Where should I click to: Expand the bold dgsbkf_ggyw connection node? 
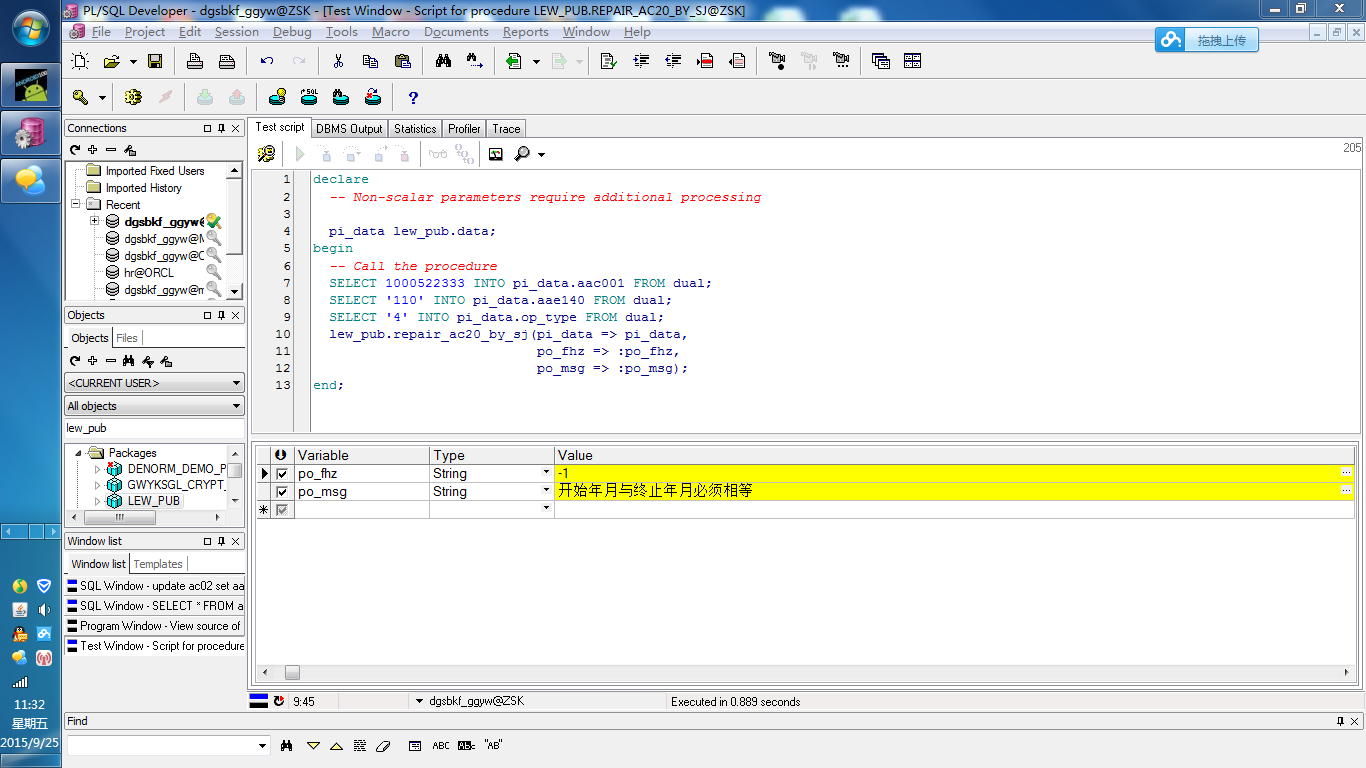pos(94,221)
